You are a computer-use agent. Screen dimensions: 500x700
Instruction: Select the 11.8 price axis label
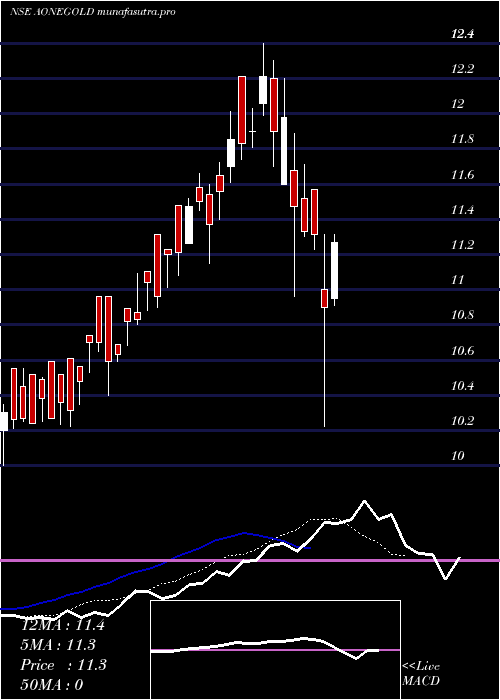click(462, 139)
